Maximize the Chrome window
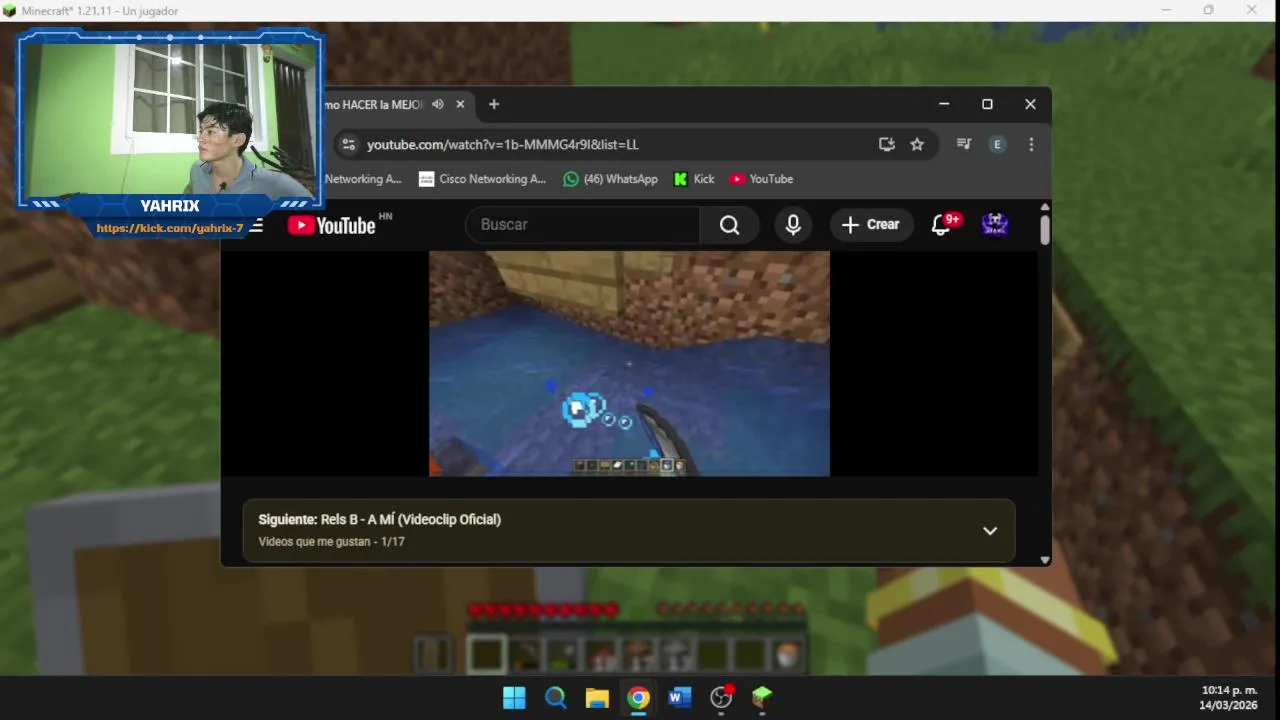This screenshot has height=720, width=1280. point(987,104)
